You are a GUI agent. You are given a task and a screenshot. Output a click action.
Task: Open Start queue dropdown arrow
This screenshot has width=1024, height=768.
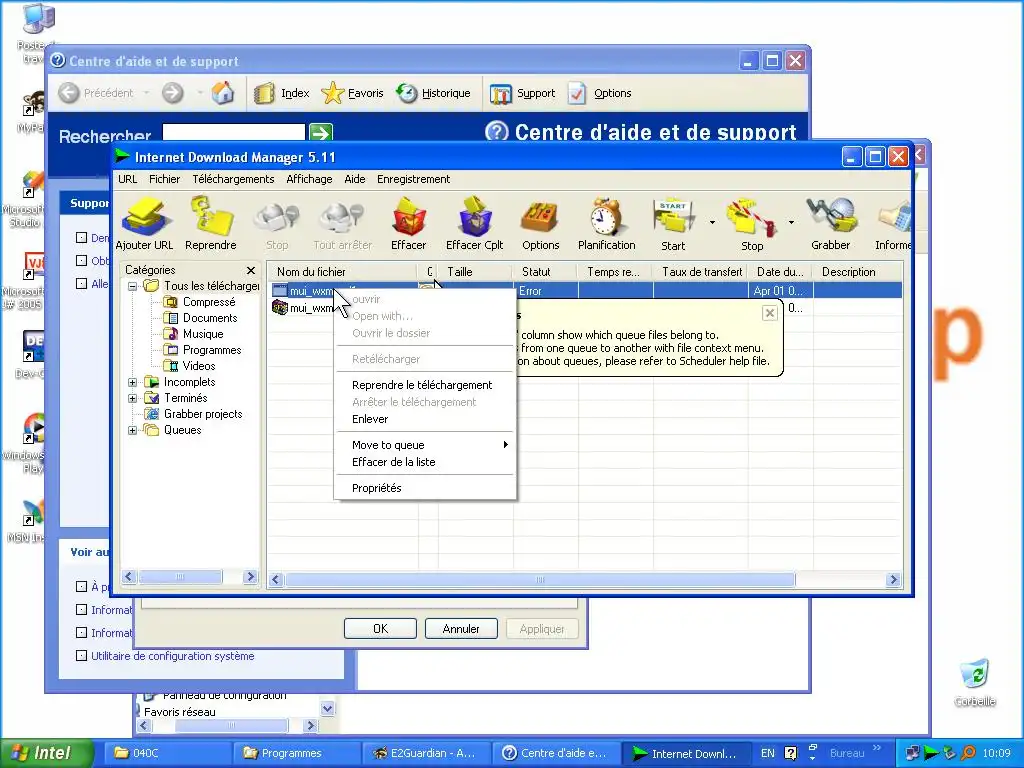pos(712,223)
